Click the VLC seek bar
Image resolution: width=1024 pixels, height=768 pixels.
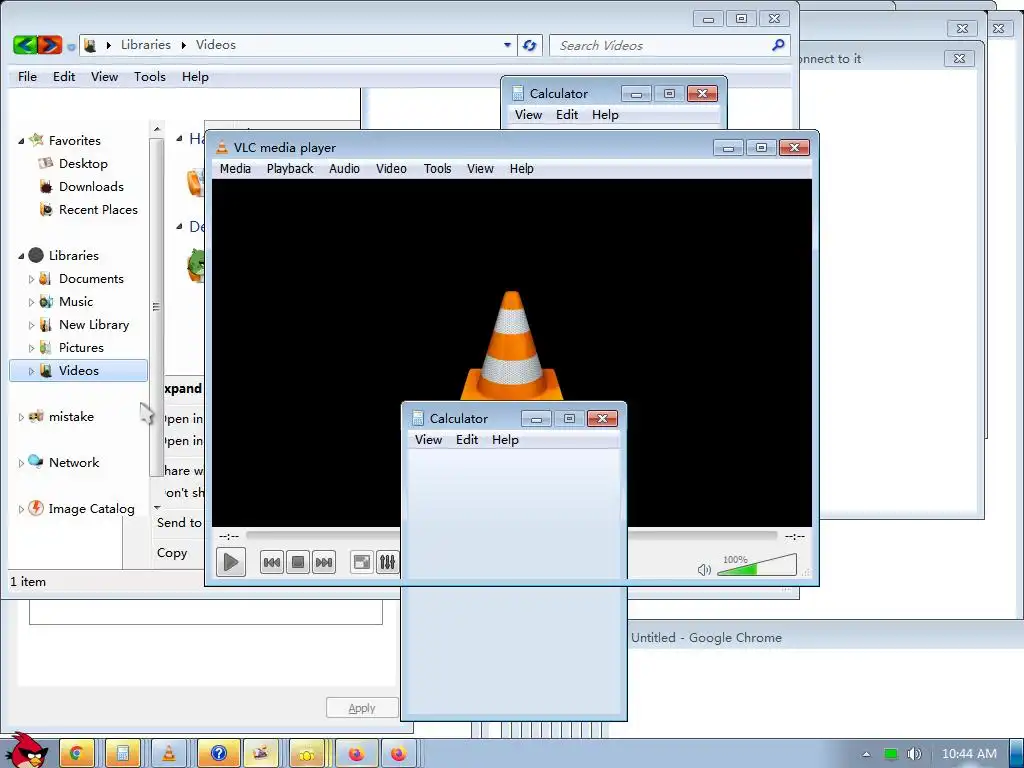pyautogui.click(x=511, y=536)
